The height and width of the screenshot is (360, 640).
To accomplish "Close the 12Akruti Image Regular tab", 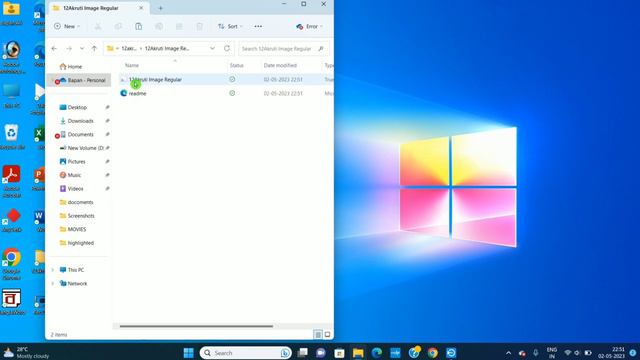I will pyautogui.click(x=141, y=8).
